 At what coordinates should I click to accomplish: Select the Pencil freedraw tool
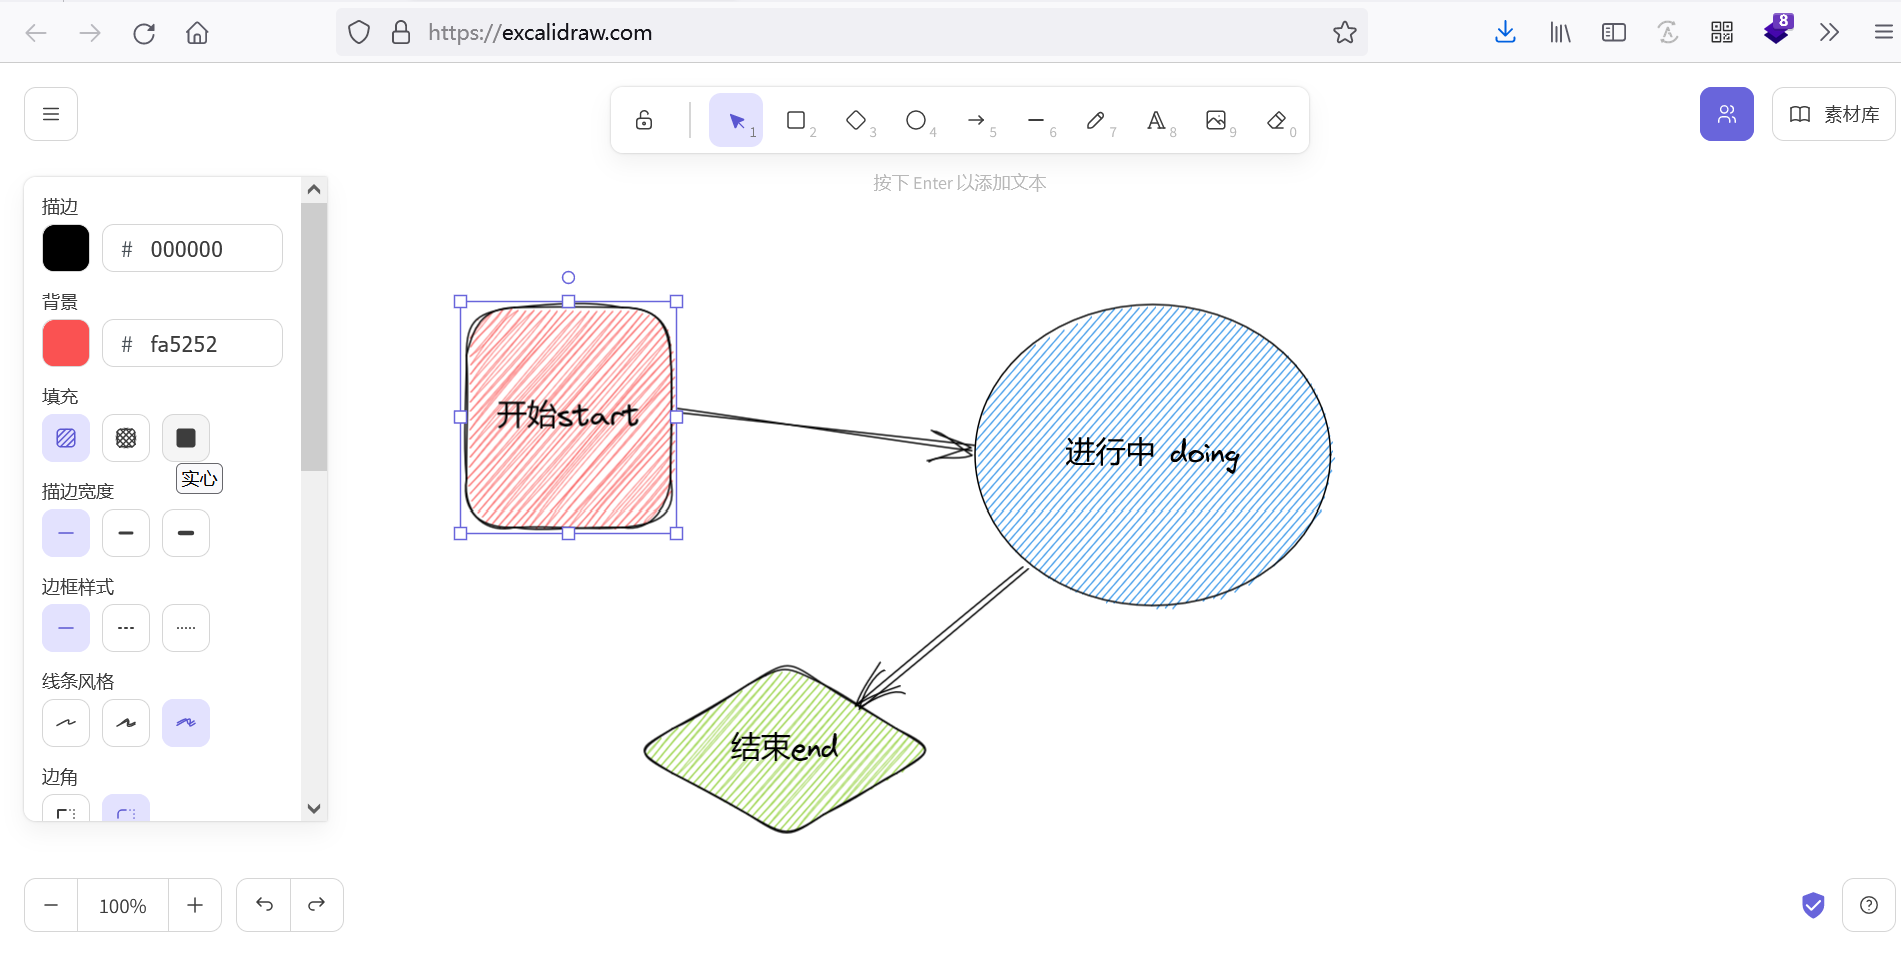point(1096,120)
